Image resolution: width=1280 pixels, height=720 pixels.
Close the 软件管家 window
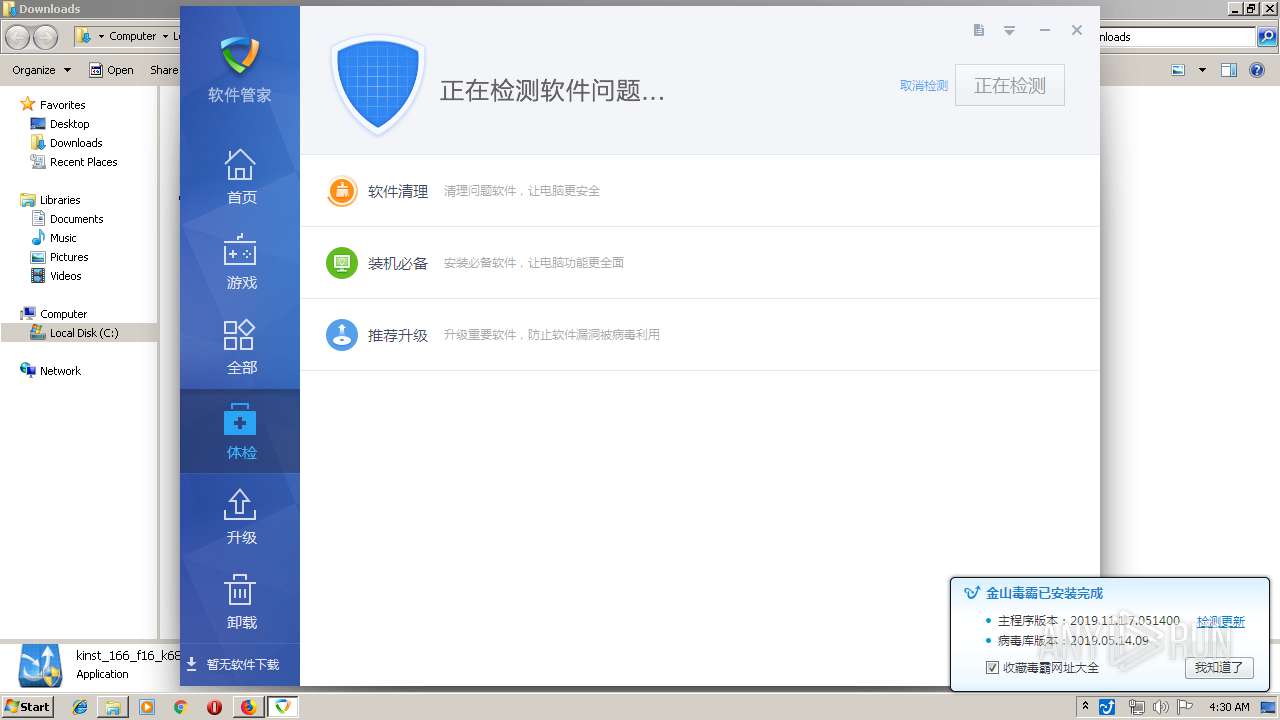click(x=1077, y=30)
